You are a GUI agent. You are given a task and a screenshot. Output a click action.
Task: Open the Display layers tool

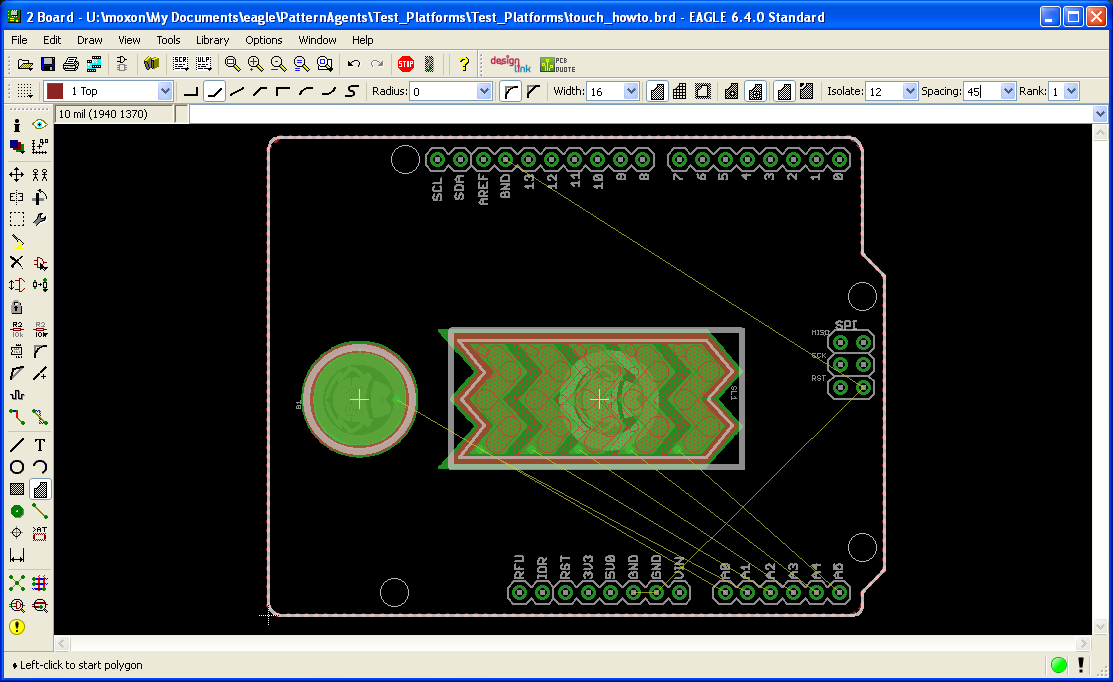(17, 147)
